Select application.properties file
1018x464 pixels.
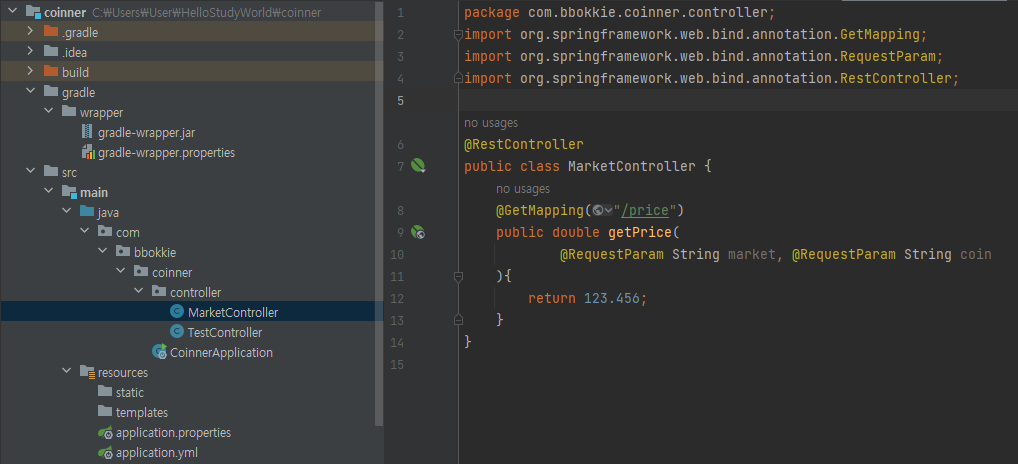coord(173,432)
